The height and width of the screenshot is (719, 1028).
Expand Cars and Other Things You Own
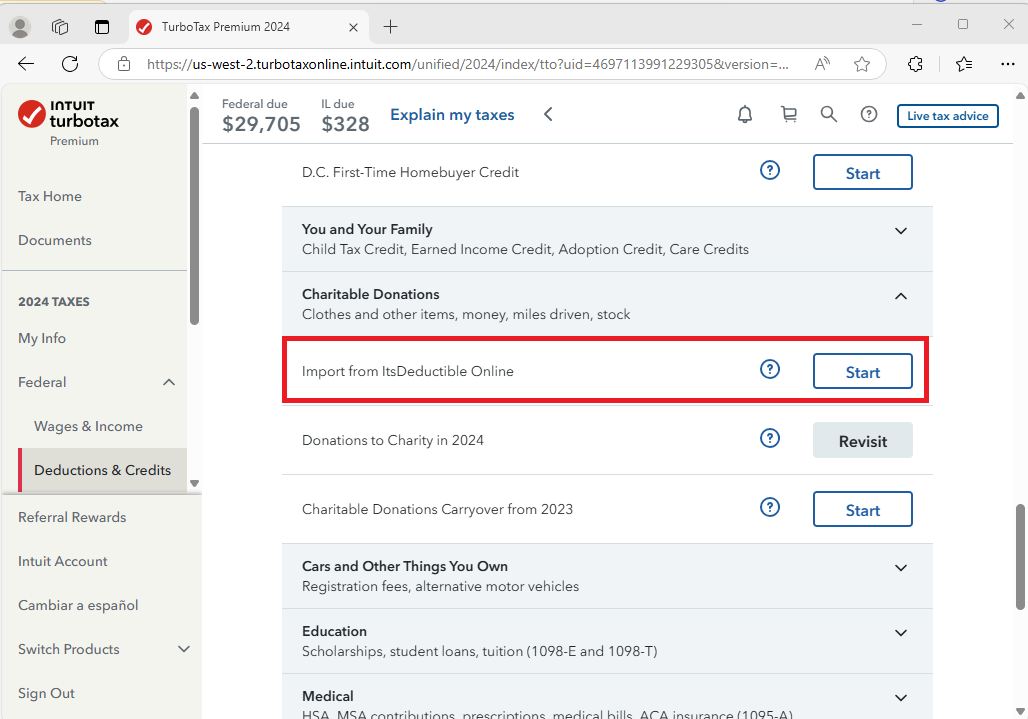(901, 568)
